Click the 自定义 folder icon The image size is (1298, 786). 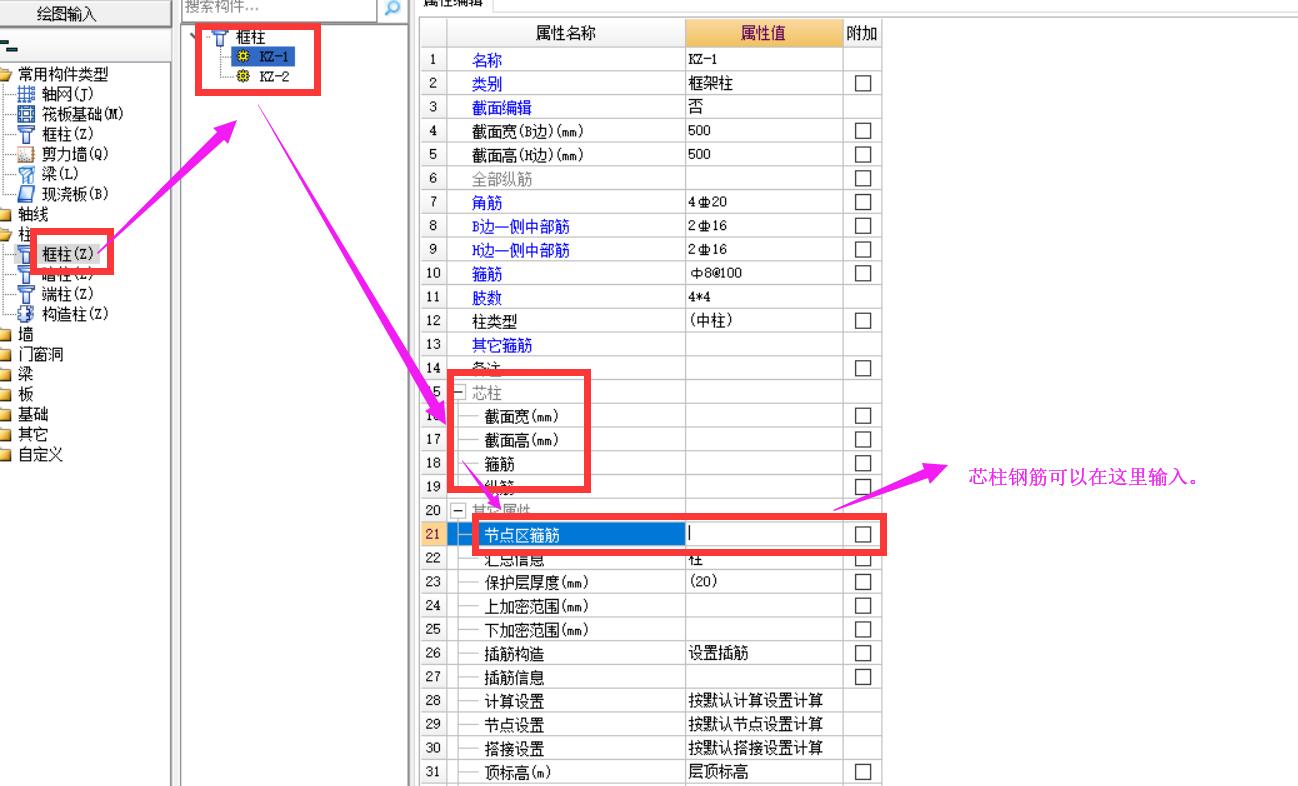6,454
